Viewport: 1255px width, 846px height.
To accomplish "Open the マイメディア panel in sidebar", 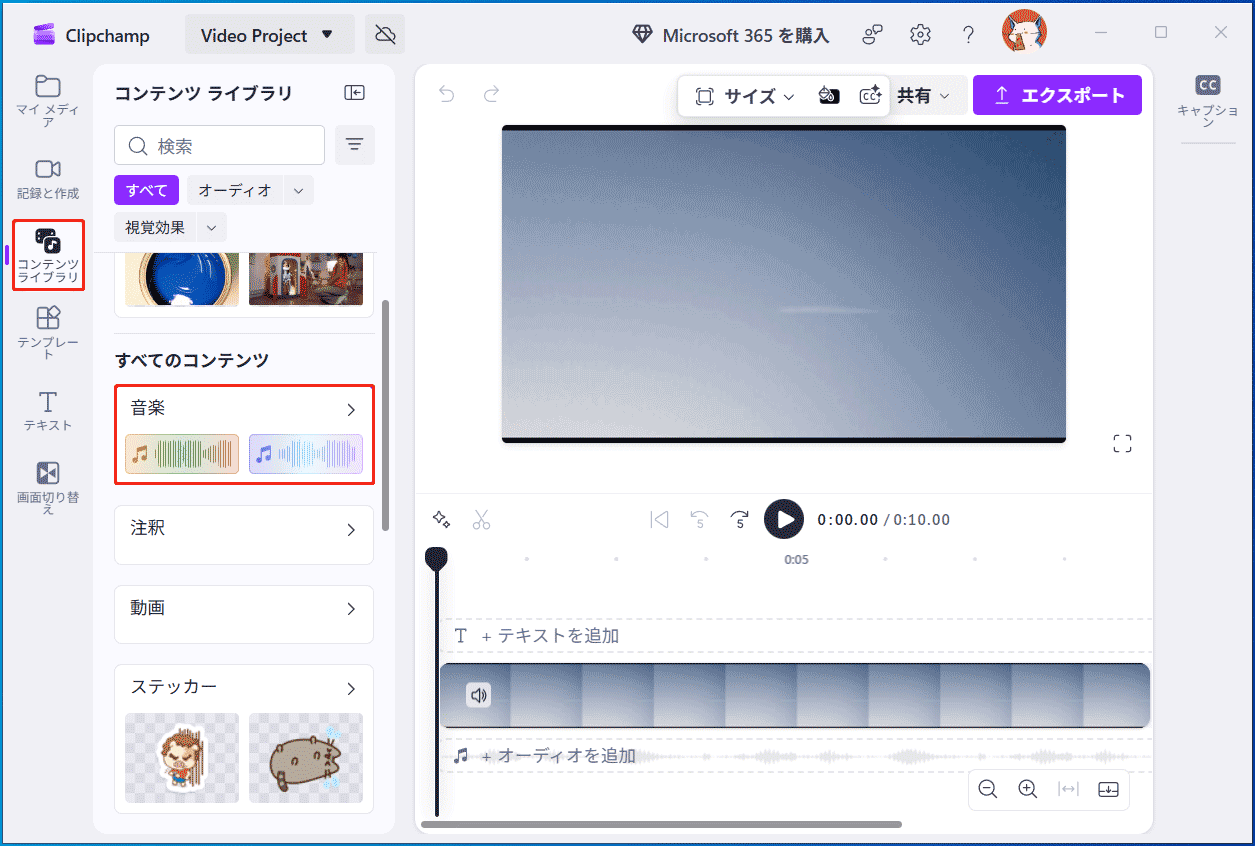I will [47, 99].
